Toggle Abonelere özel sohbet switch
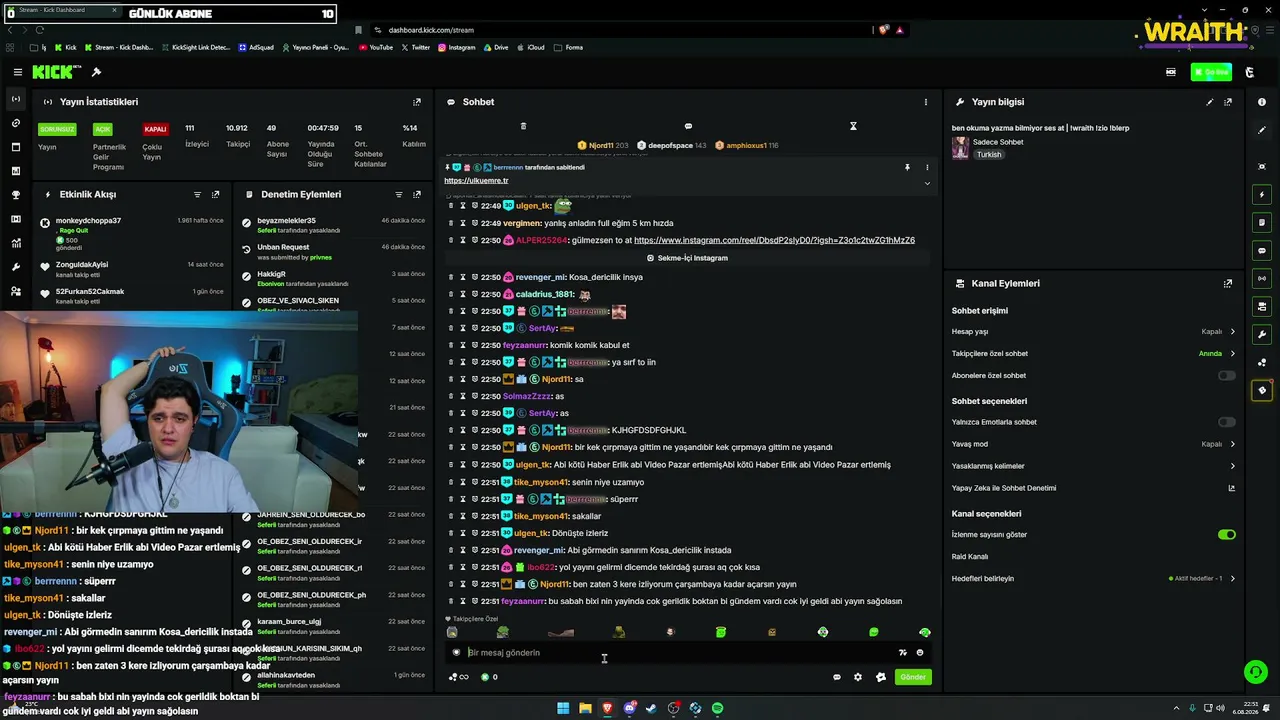 tap(1227, 375)
